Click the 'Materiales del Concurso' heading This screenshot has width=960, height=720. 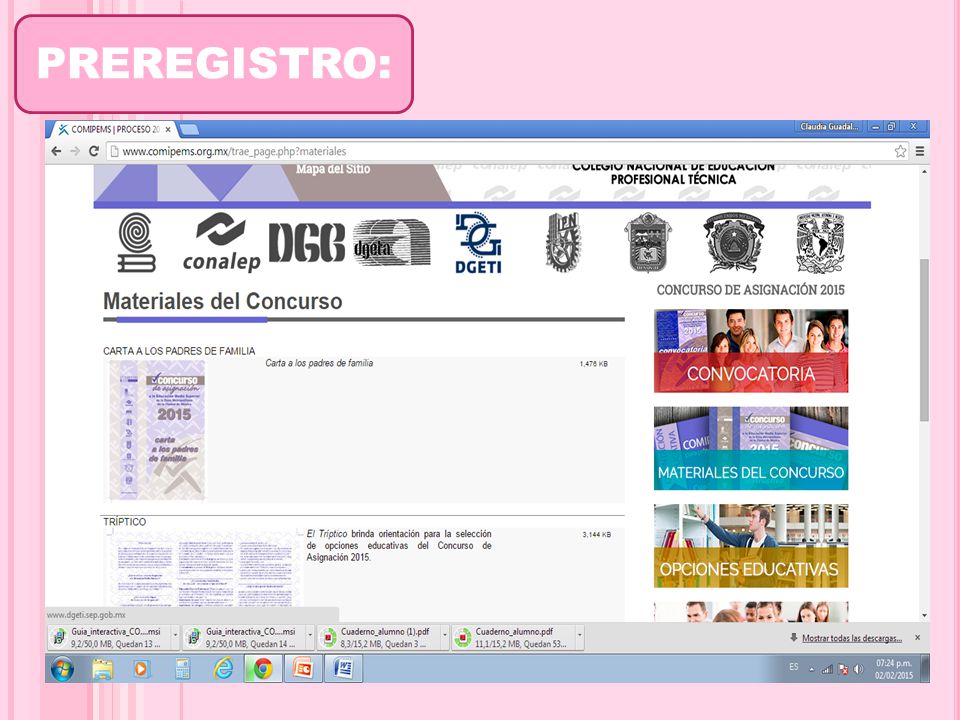pyautogui.click(x=223, y=301)
